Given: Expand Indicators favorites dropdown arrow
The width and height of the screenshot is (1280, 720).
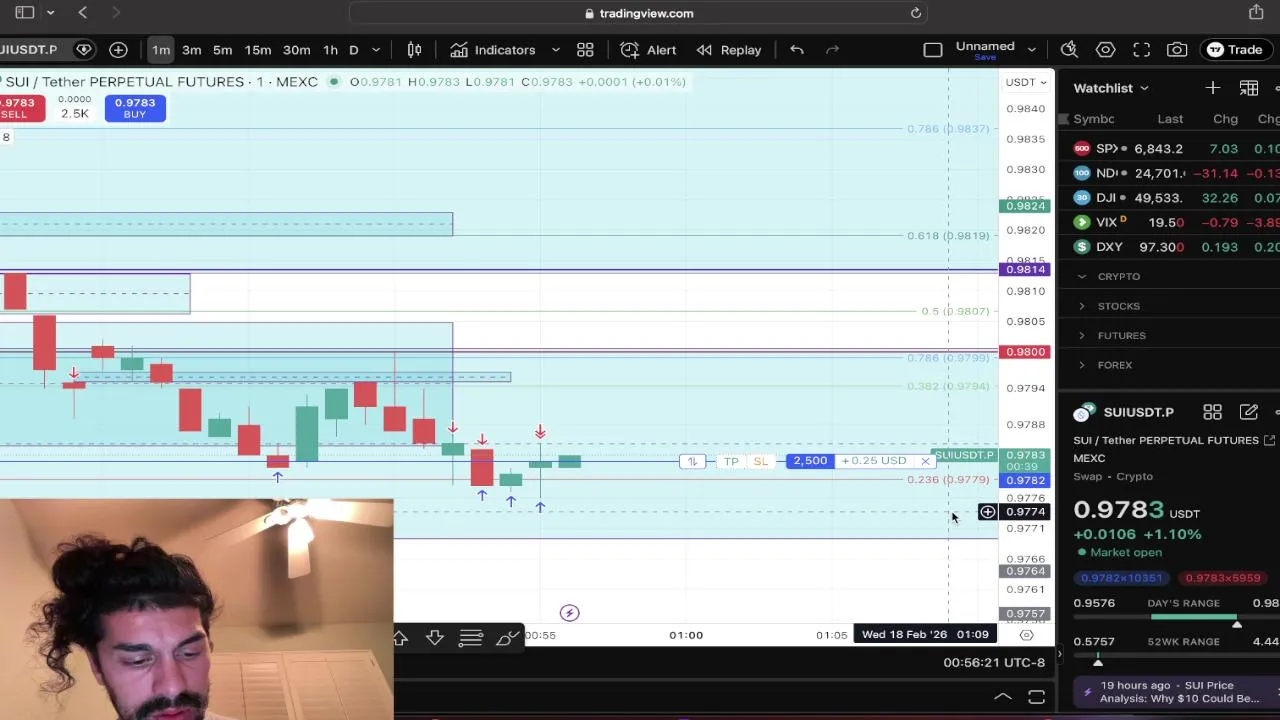Looking at the screenshot, I should tap(555, 50).
